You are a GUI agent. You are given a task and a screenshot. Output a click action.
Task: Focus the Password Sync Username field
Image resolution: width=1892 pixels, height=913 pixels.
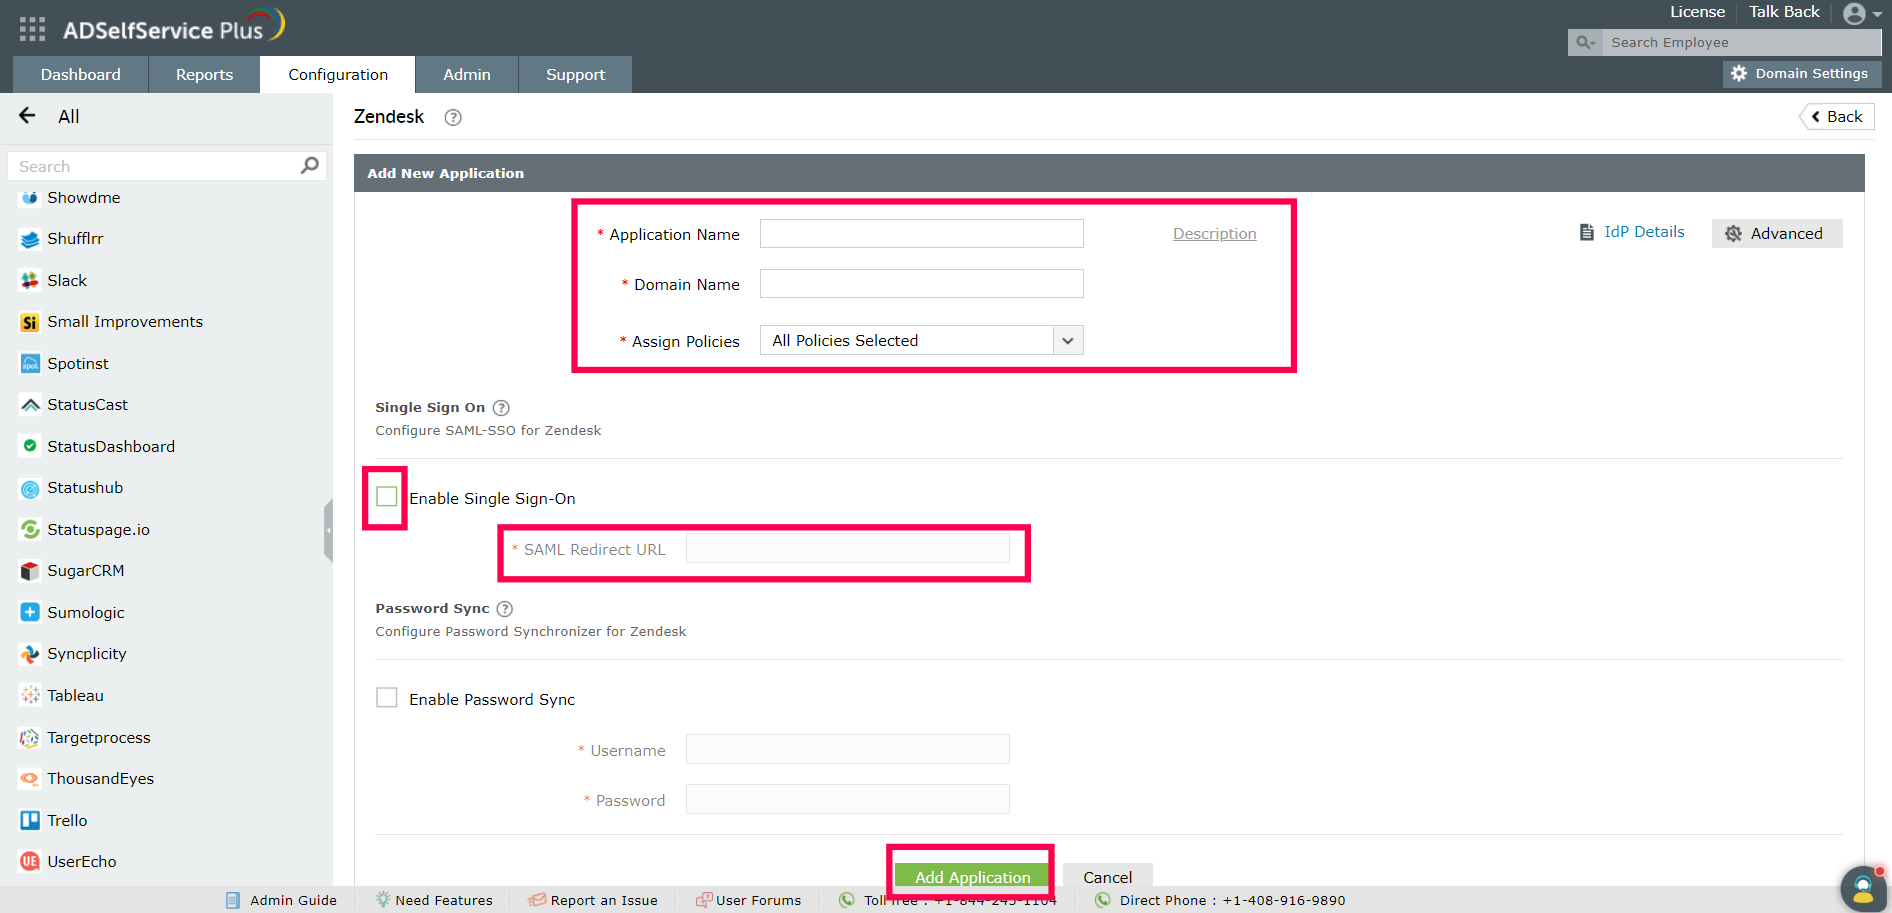point(847,750)
